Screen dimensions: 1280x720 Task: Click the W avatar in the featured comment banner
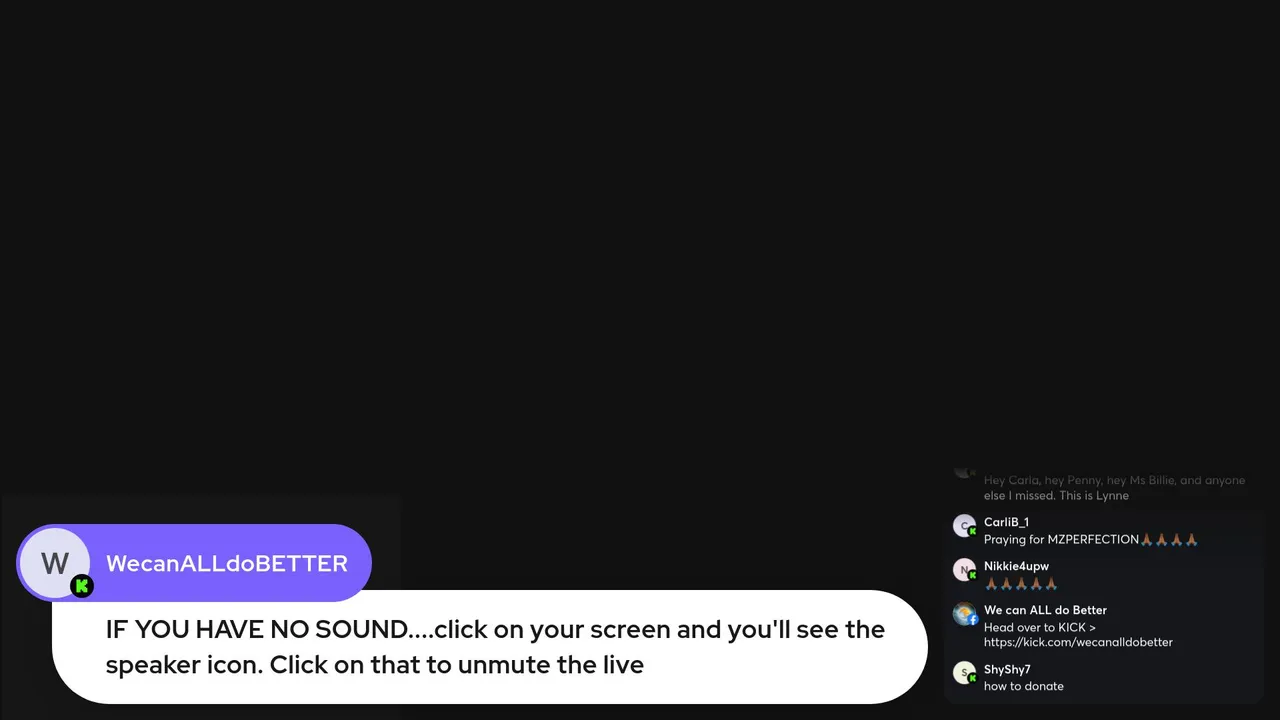pos(55,563)
